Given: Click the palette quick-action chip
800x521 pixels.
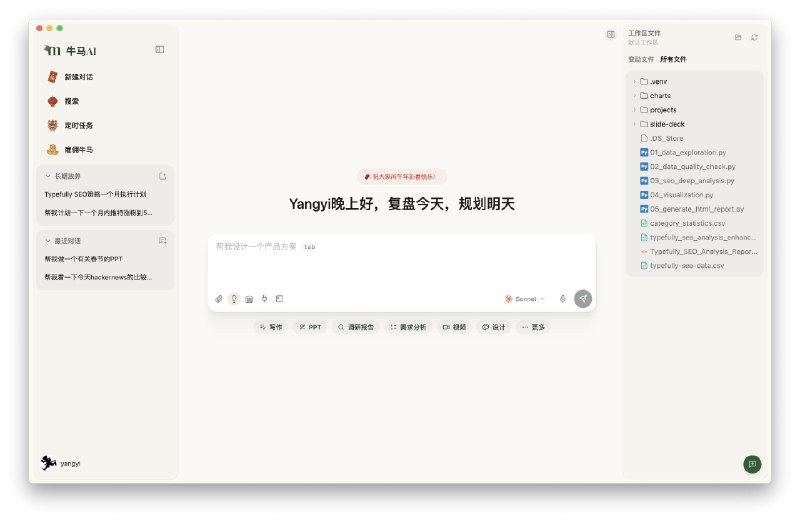Looking at the screenshot, I should click(493, 327).
